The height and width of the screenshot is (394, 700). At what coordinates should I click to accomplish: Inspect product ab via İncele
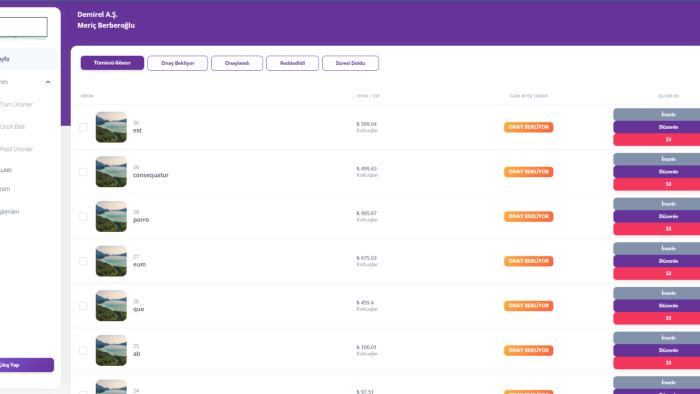click(657, 337)
